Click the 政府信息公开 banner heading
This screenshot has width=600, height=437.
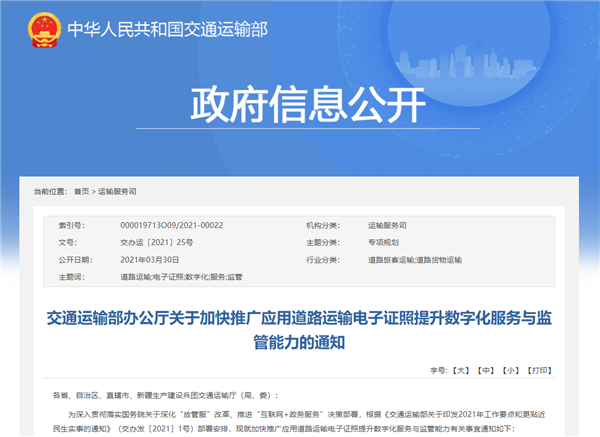(308, 104)
